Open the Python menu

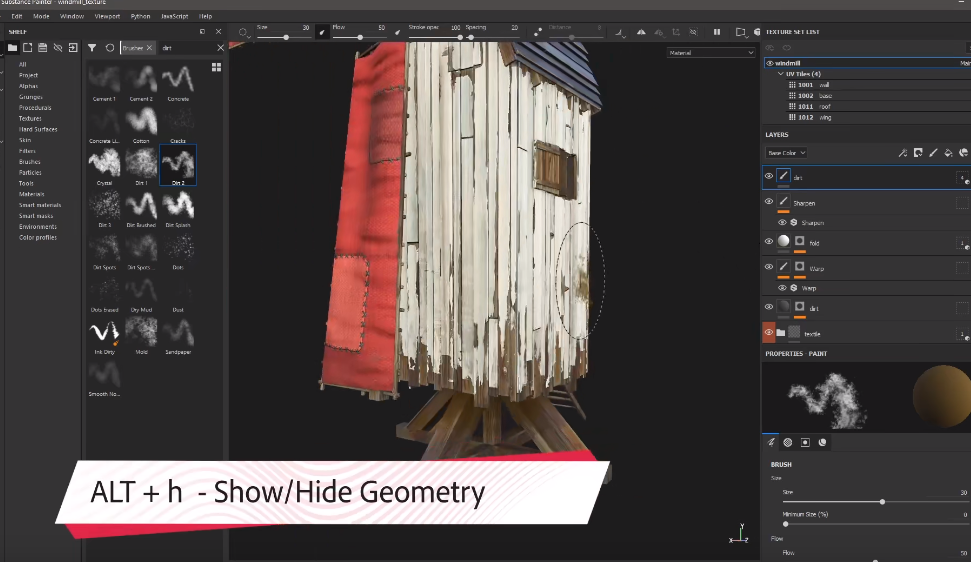pyautogui.click(x=141, y=16)
